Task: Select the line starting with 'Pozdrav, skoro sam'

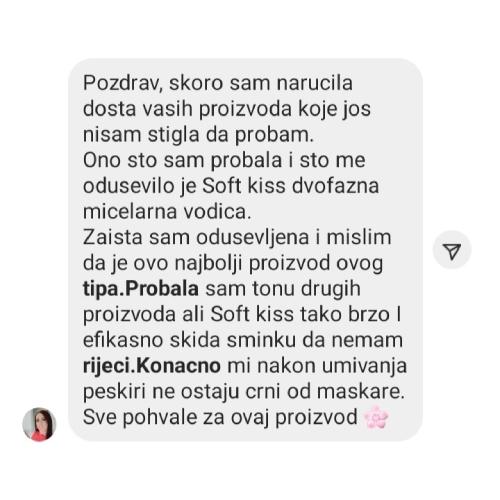Action: [218, 83]
